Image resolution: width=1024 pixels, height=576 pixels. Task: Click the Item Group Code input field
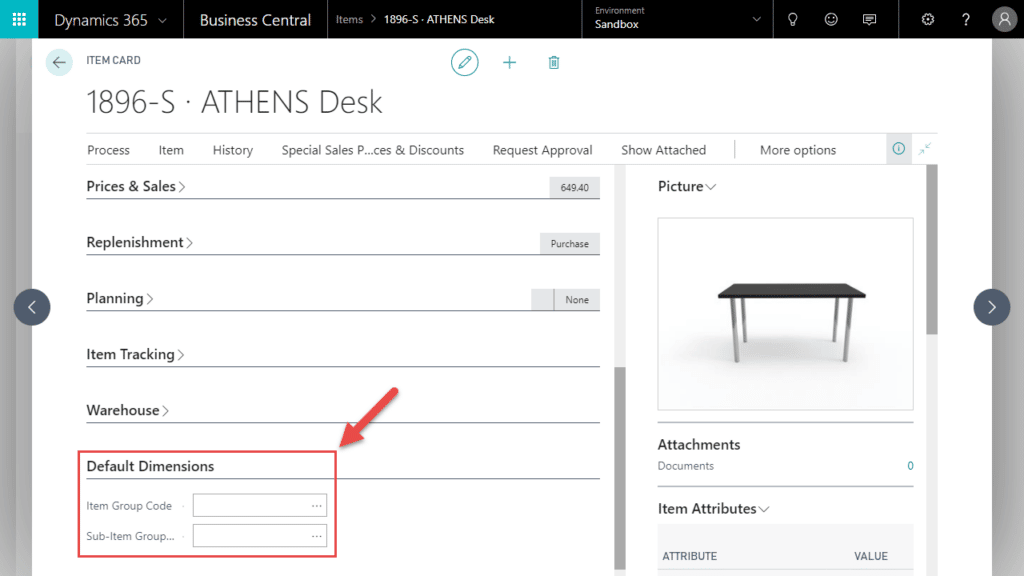click(x=252, y=505)
